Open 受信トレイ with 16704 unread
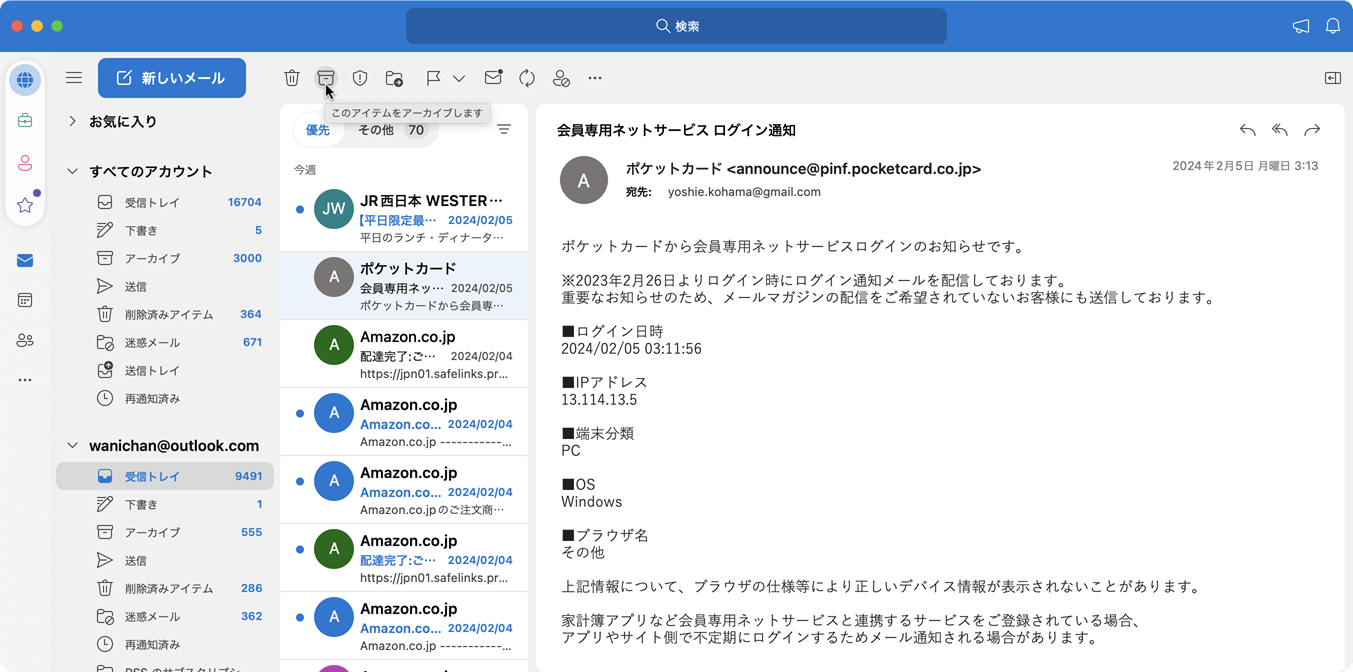The height and width of the screenshot is (672, 1353). pos(165,202)
